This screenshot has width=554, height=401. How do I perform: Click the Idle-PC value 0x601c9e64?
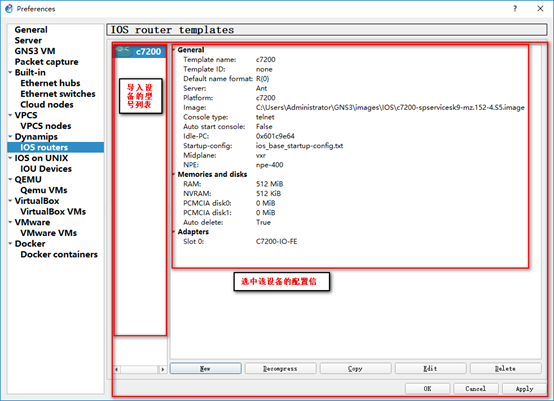275,136
